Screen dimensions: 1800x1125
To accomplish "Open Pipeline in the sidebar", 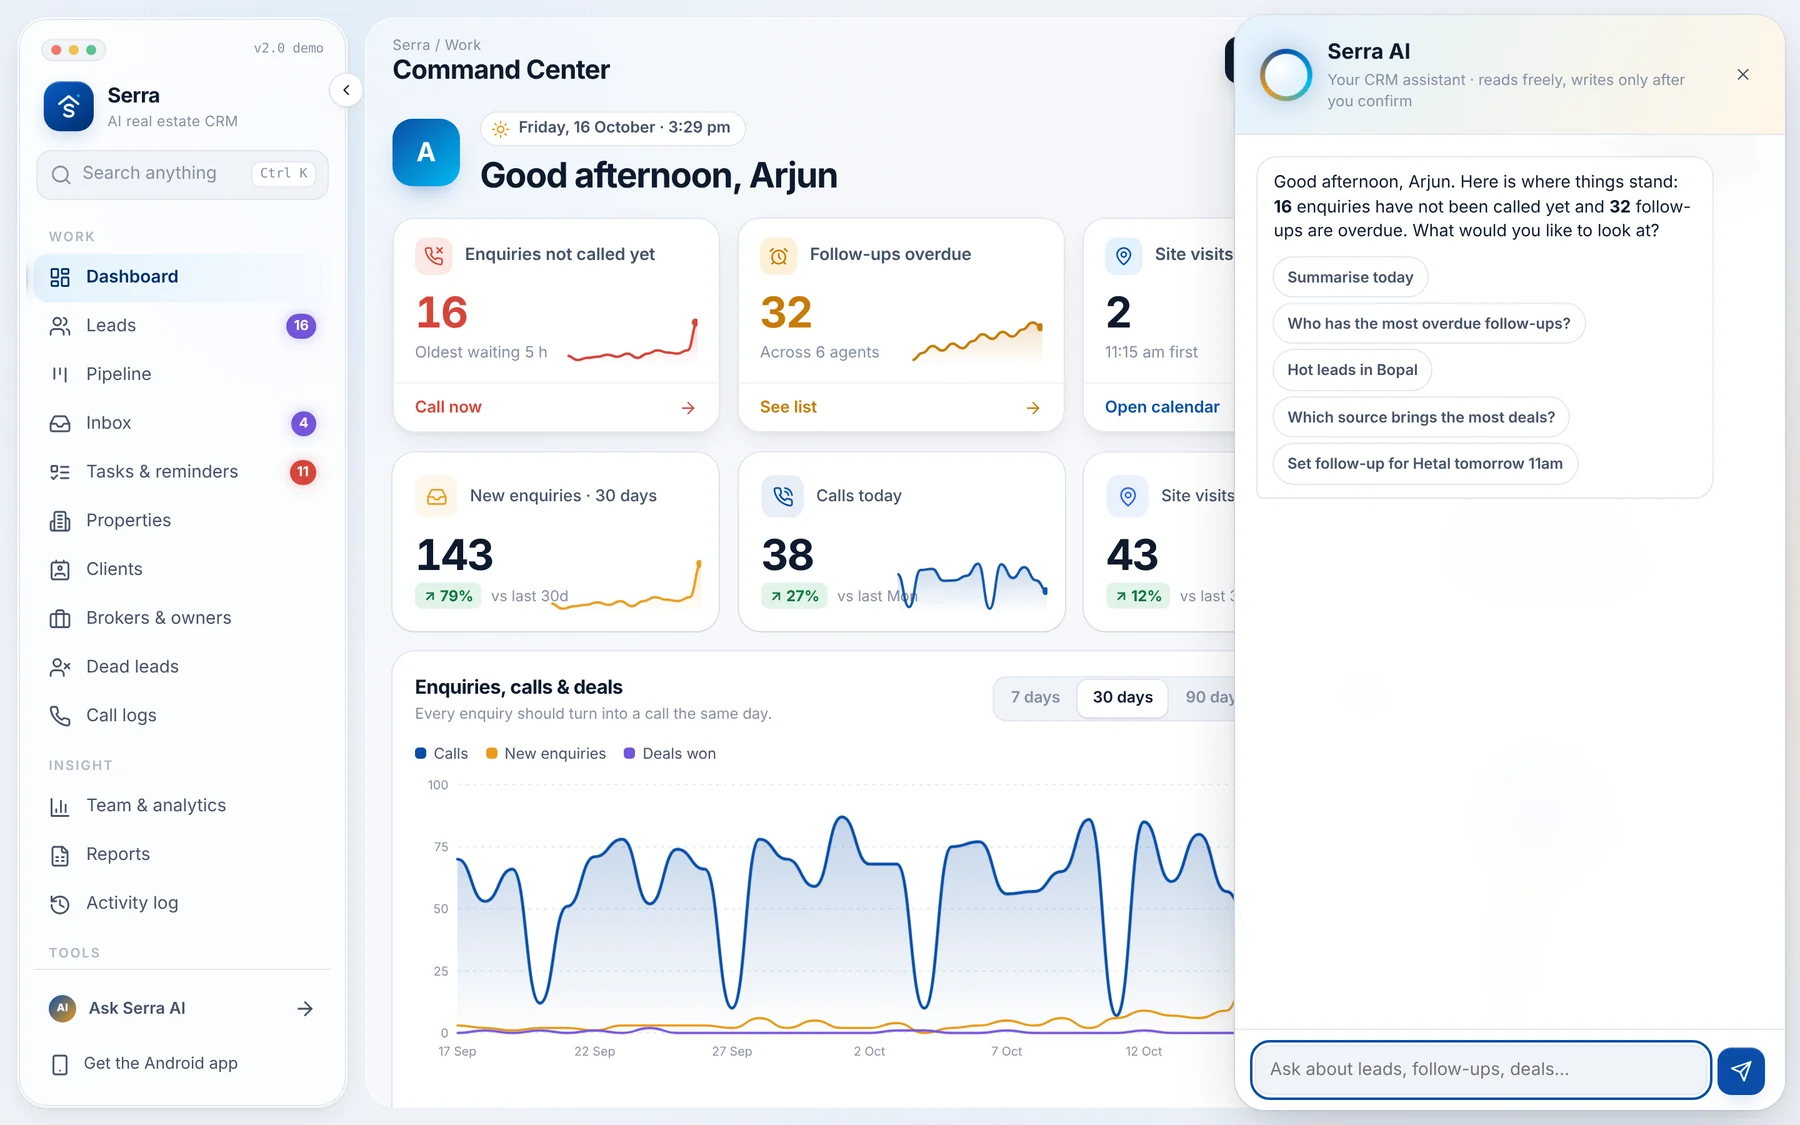I will pos(182,374).
